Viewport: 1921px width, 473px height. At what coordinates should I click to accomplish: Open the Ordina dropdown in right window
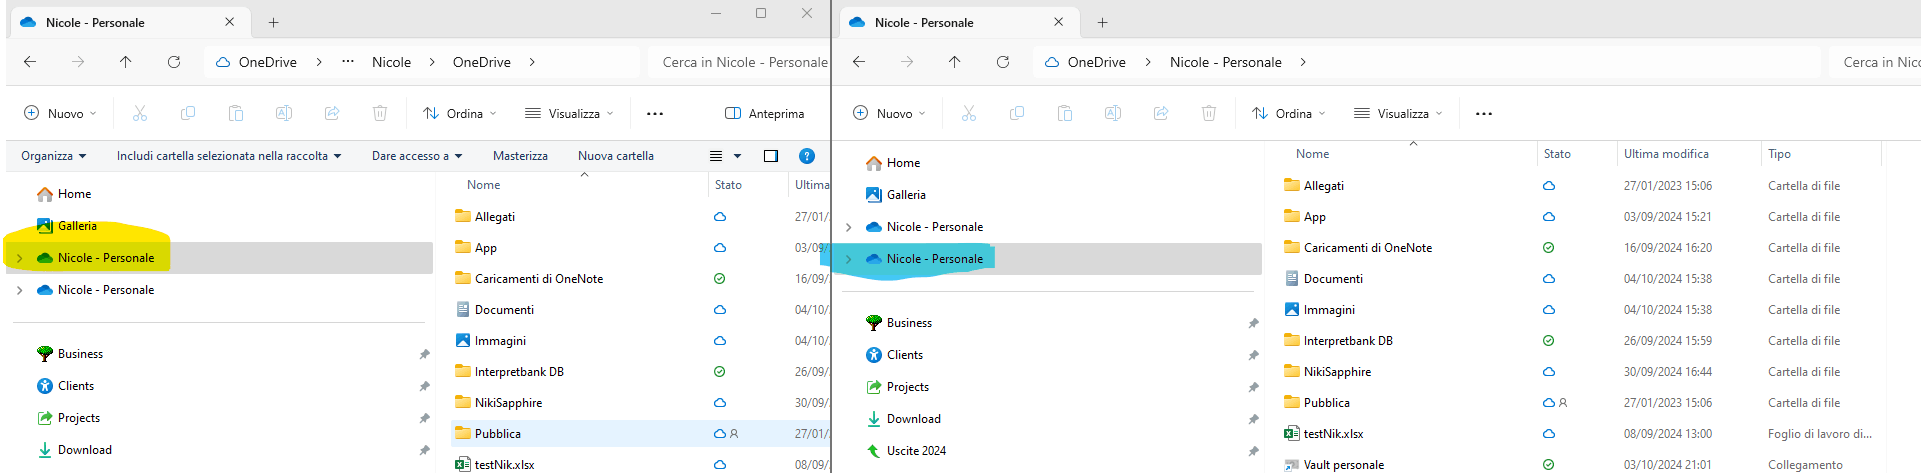click(1288, 113)
